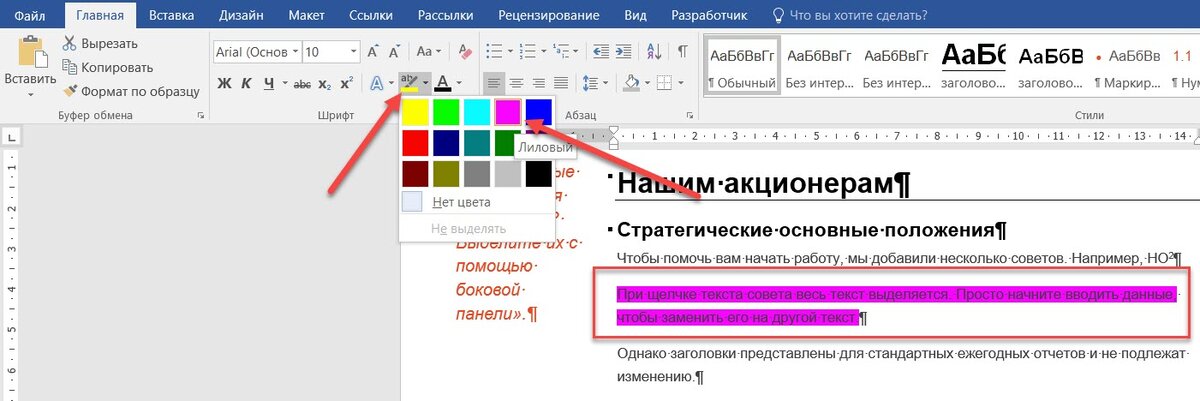Click the Что вы хотите сделать search box
Screen dimensions: 1200x401
coord(857,15)
